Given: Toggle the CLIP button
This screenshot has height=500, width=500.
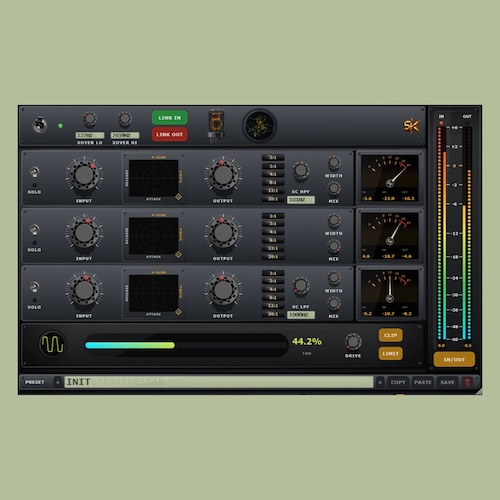Looking at the screenshot, I should (x=390, y=335).
